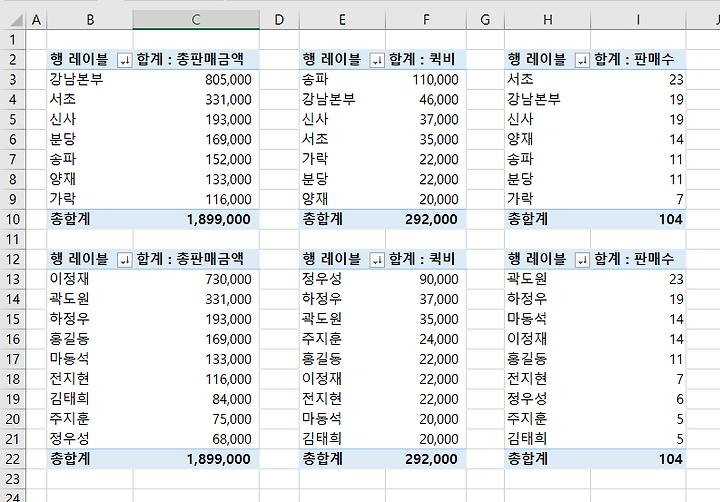Select the total 1,899,000 in row 10
The height and width of the screenshot is (502, 720).
196,219
